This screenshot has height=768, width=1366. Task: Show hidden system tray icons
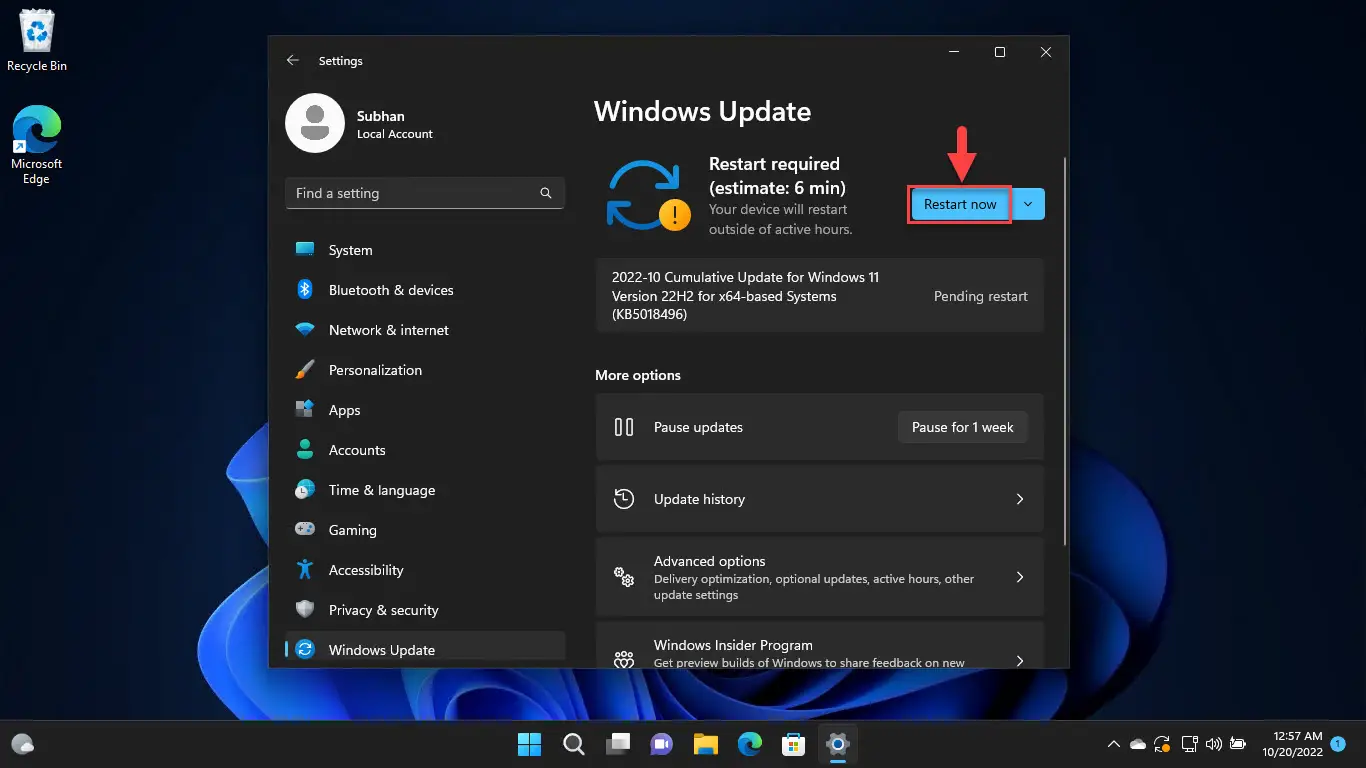click(x=1114, y=744)
